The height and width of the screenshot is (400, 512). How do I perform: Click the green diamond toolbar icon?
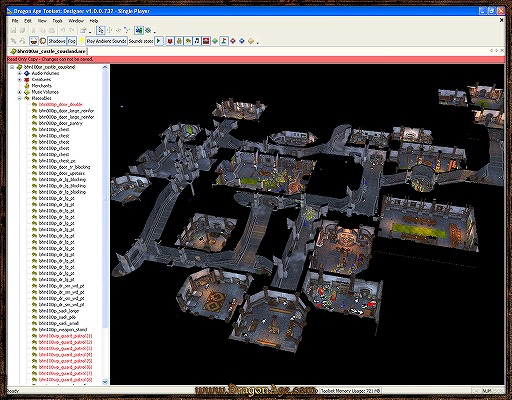point(215,41)
